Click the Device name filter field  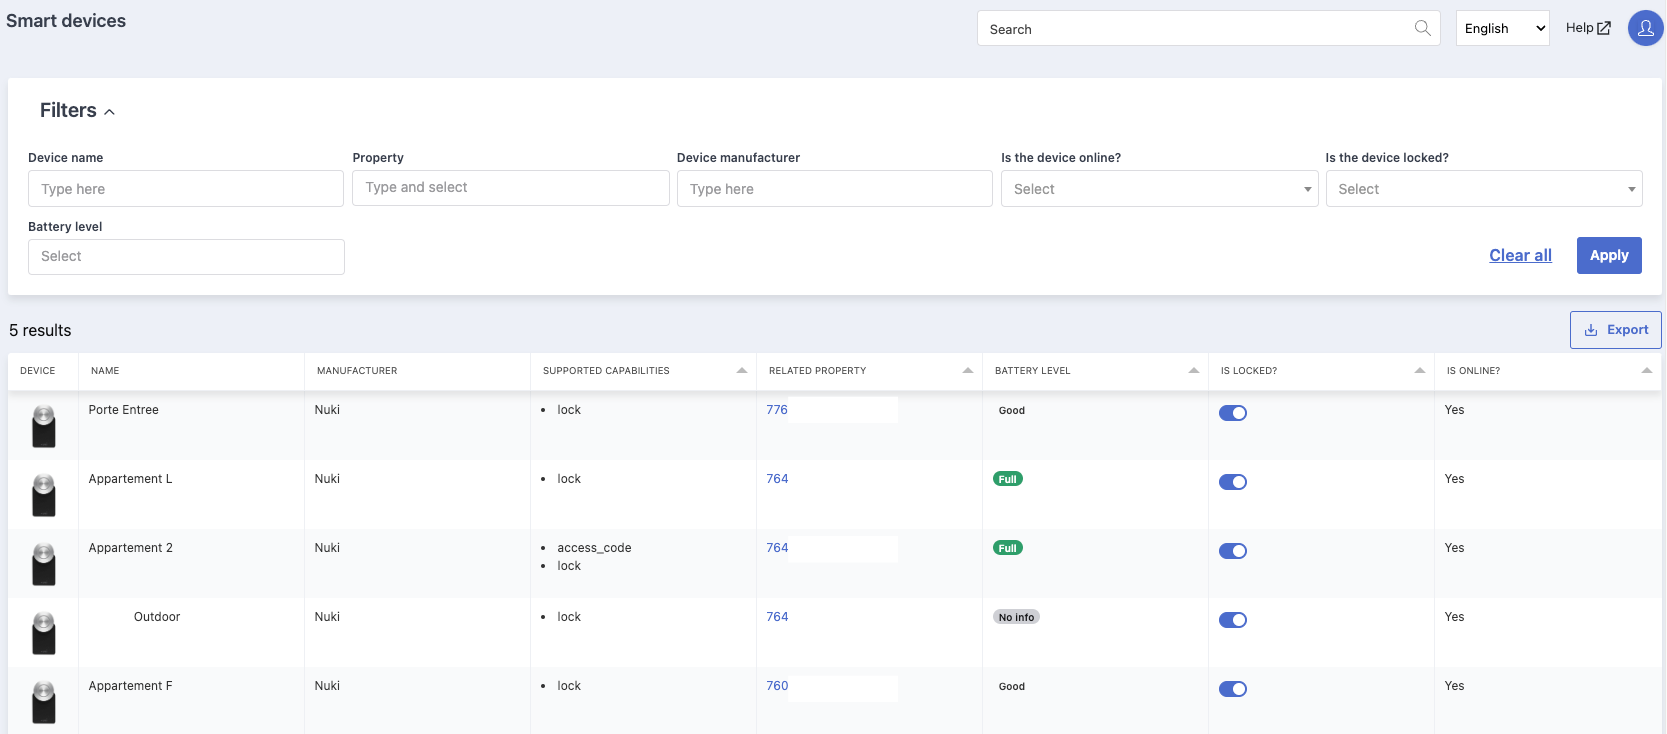pyautogui.click(x=186, y=189)
